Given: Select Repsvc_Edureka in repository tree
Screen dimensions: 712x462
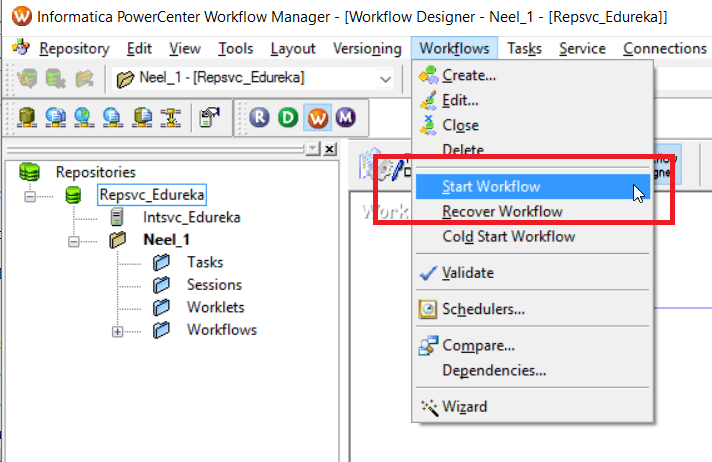Looking at the screenshot, I should click(x=152, y=195).
